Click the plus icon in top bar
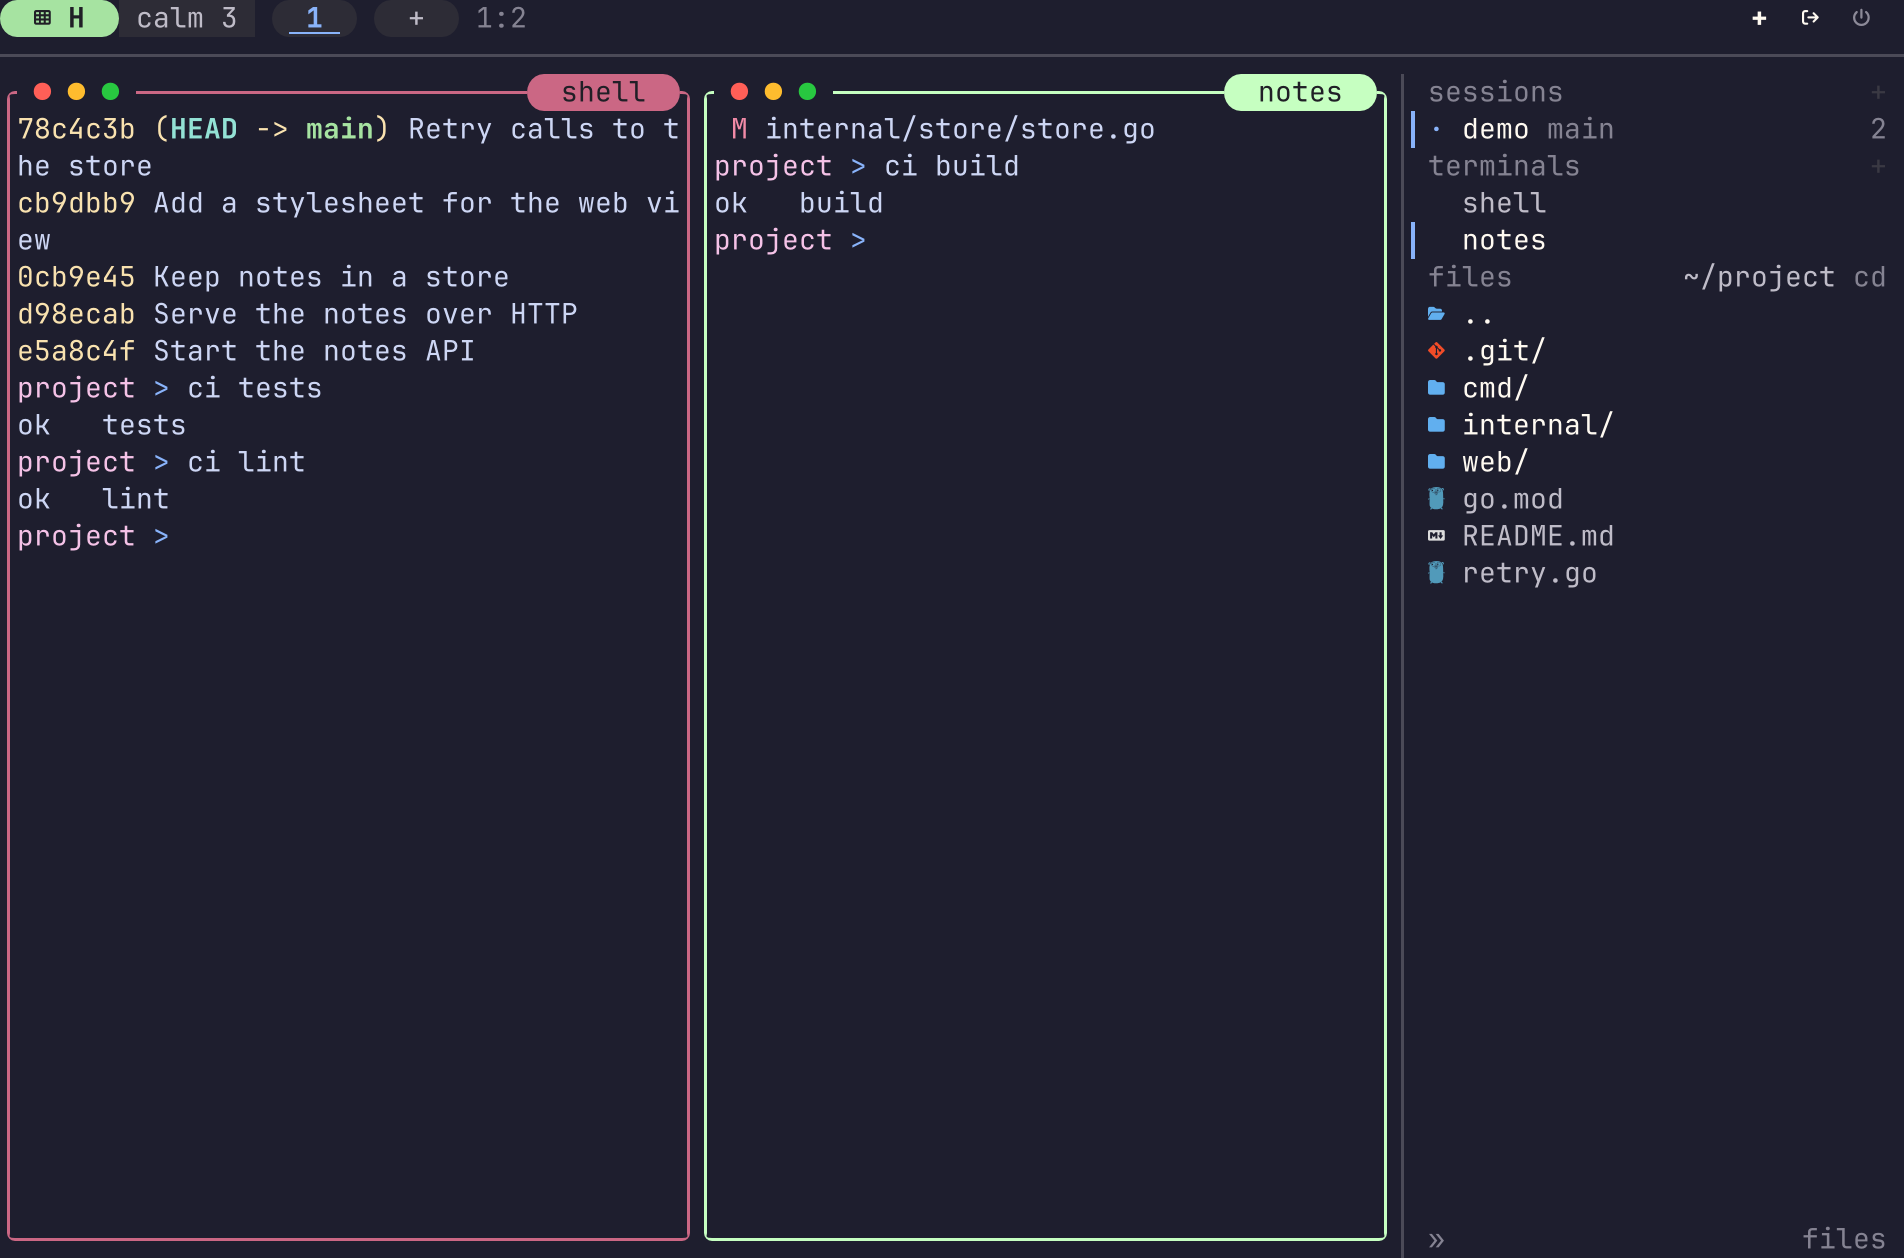Image resolution: width=1904 pixels, height=1258 pixels. (x=1759, y=18)
